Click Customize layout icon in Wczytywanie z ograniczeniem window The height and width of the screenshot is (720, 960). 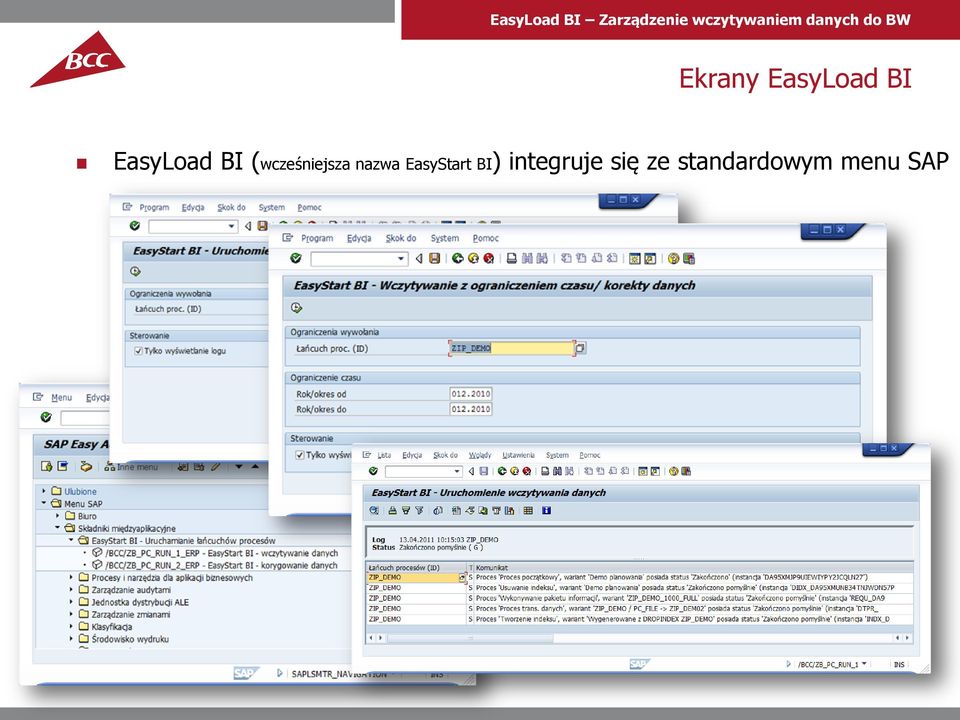[x=689, y=259]
